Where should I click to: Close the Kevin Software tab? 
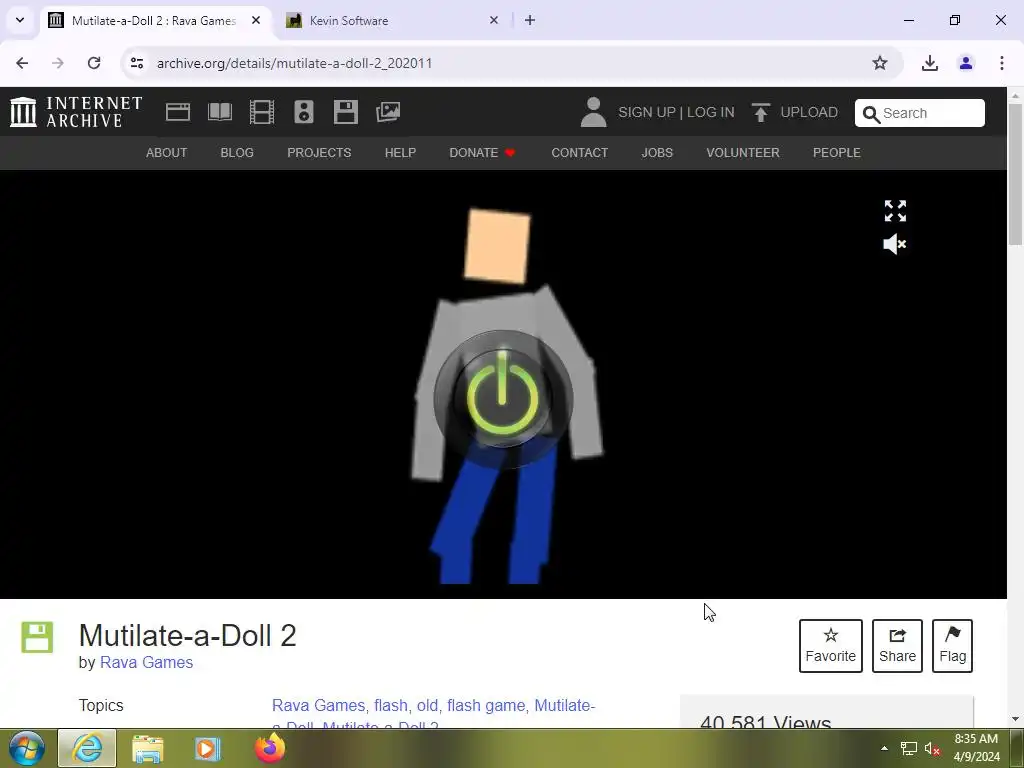(x=494, y=20)
